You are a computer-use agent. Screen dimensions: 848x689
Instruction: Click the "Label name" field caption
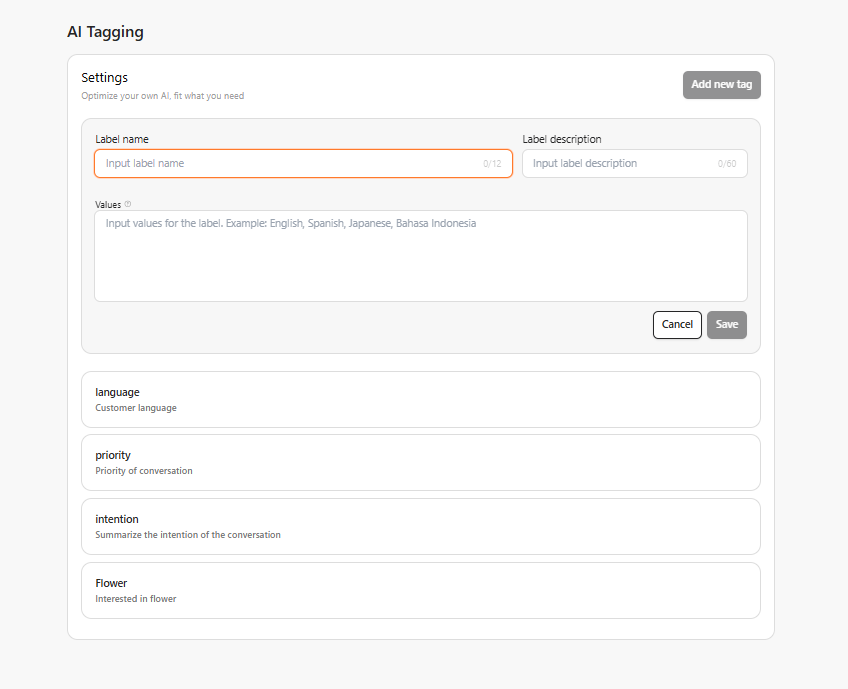click(x=122, y=139)
